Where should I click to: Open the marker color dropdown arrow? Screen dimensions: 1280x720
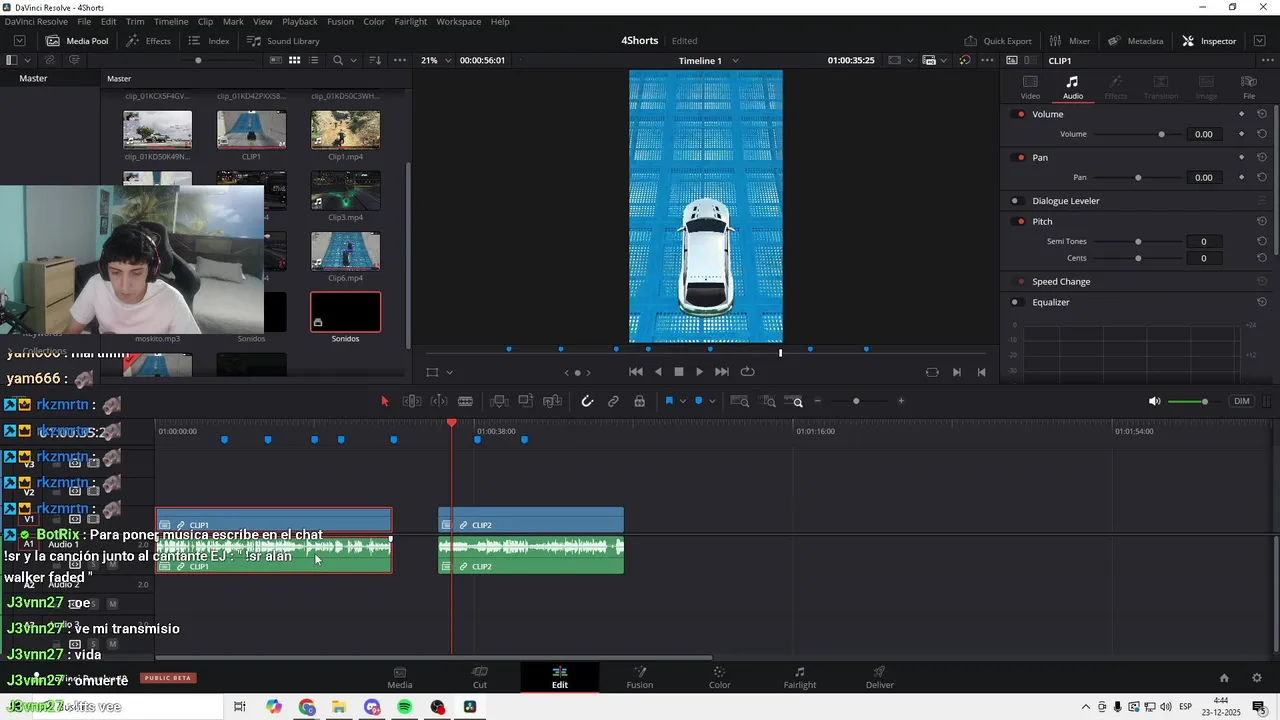(712, 401)
